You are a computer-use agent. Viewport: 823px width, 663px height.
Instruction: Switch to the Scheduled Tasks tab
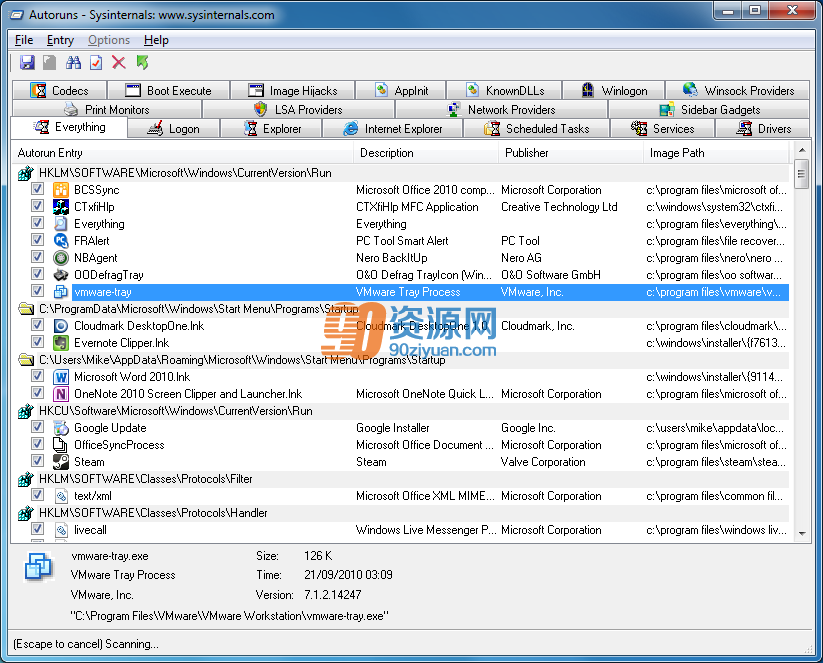pos(536,129)
